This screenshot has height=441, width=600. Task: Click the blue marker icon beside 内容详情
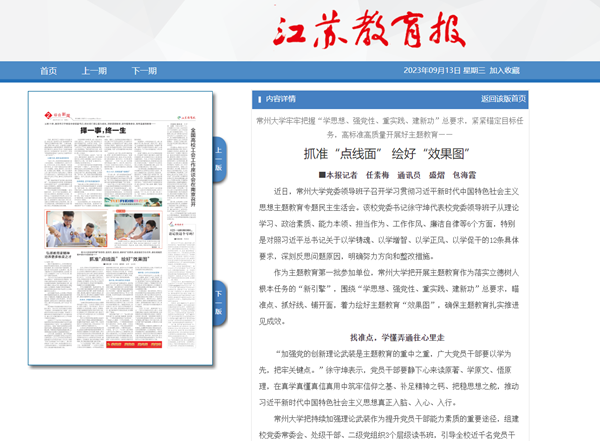[x=258, y=99]
